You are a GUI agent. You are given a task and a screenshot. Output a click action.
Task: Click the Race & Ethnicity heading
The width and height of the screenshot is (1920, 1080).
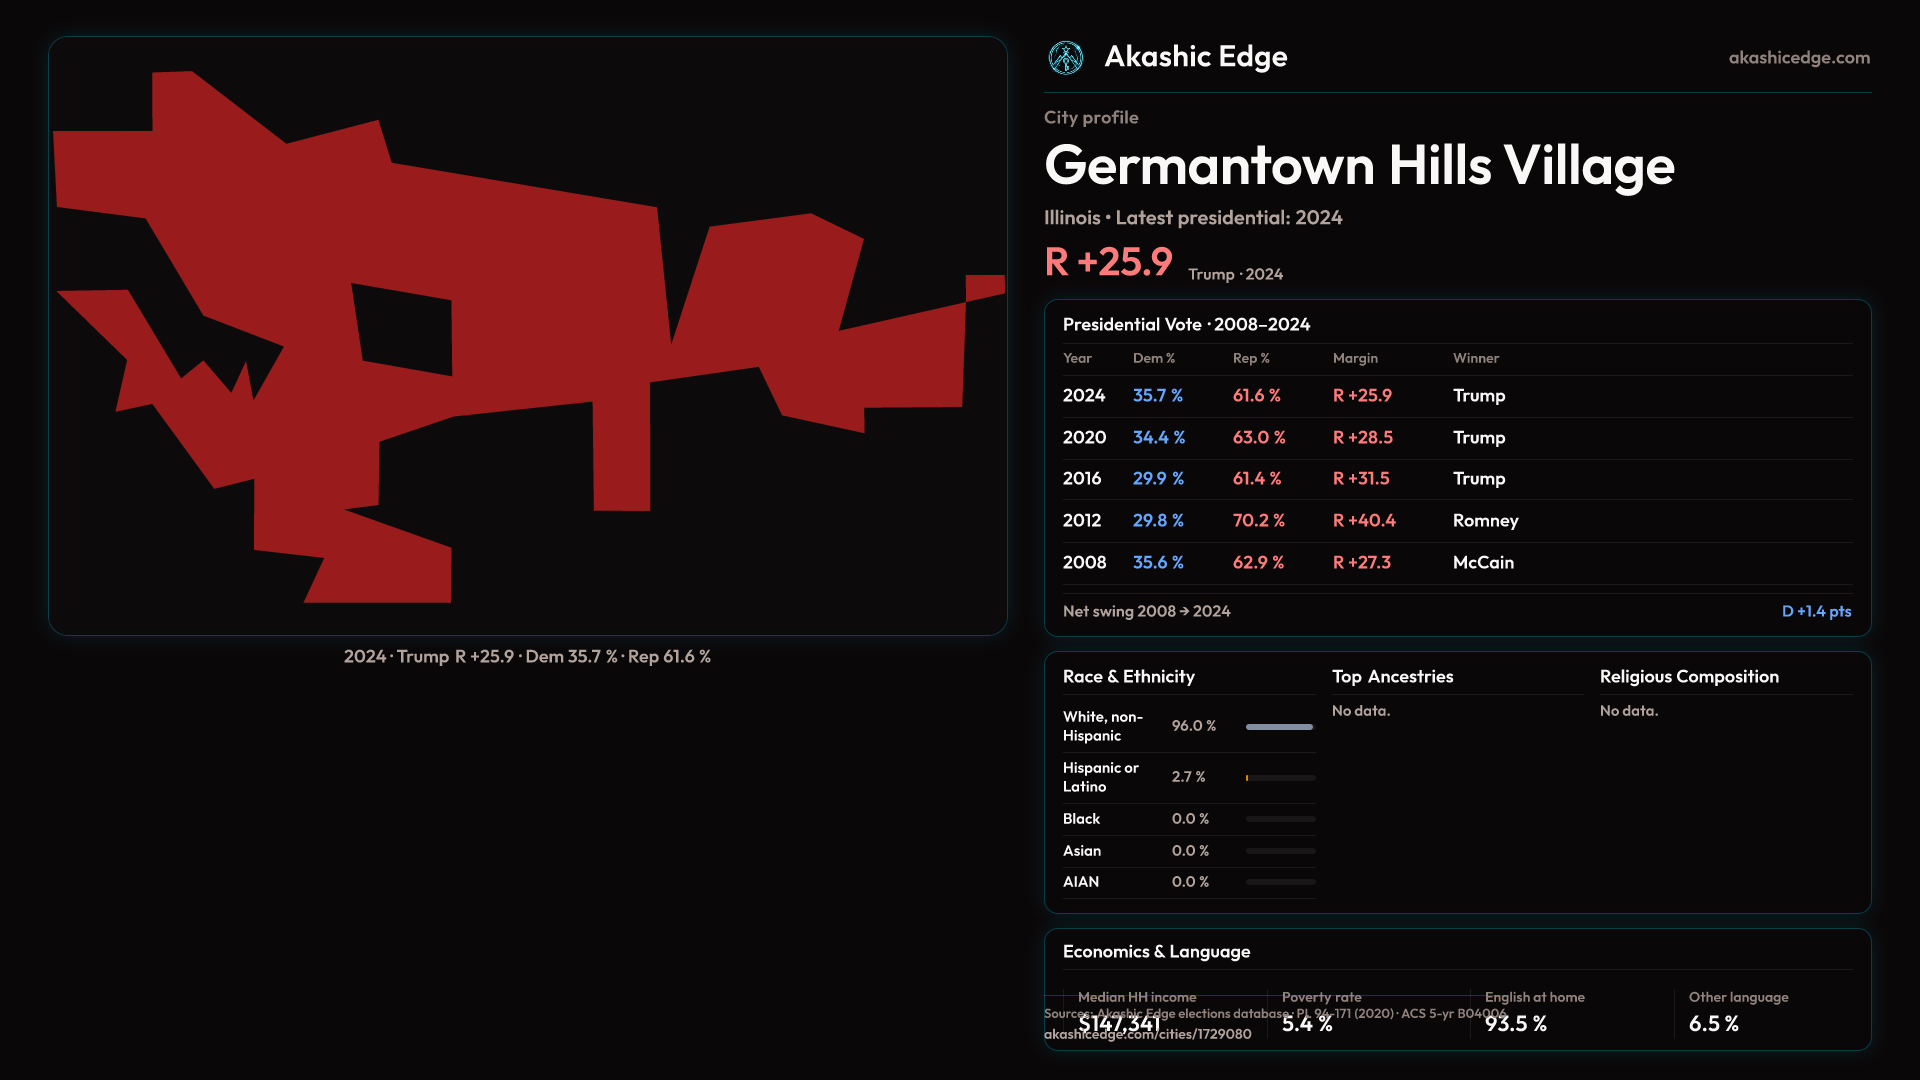point(1128,677)
